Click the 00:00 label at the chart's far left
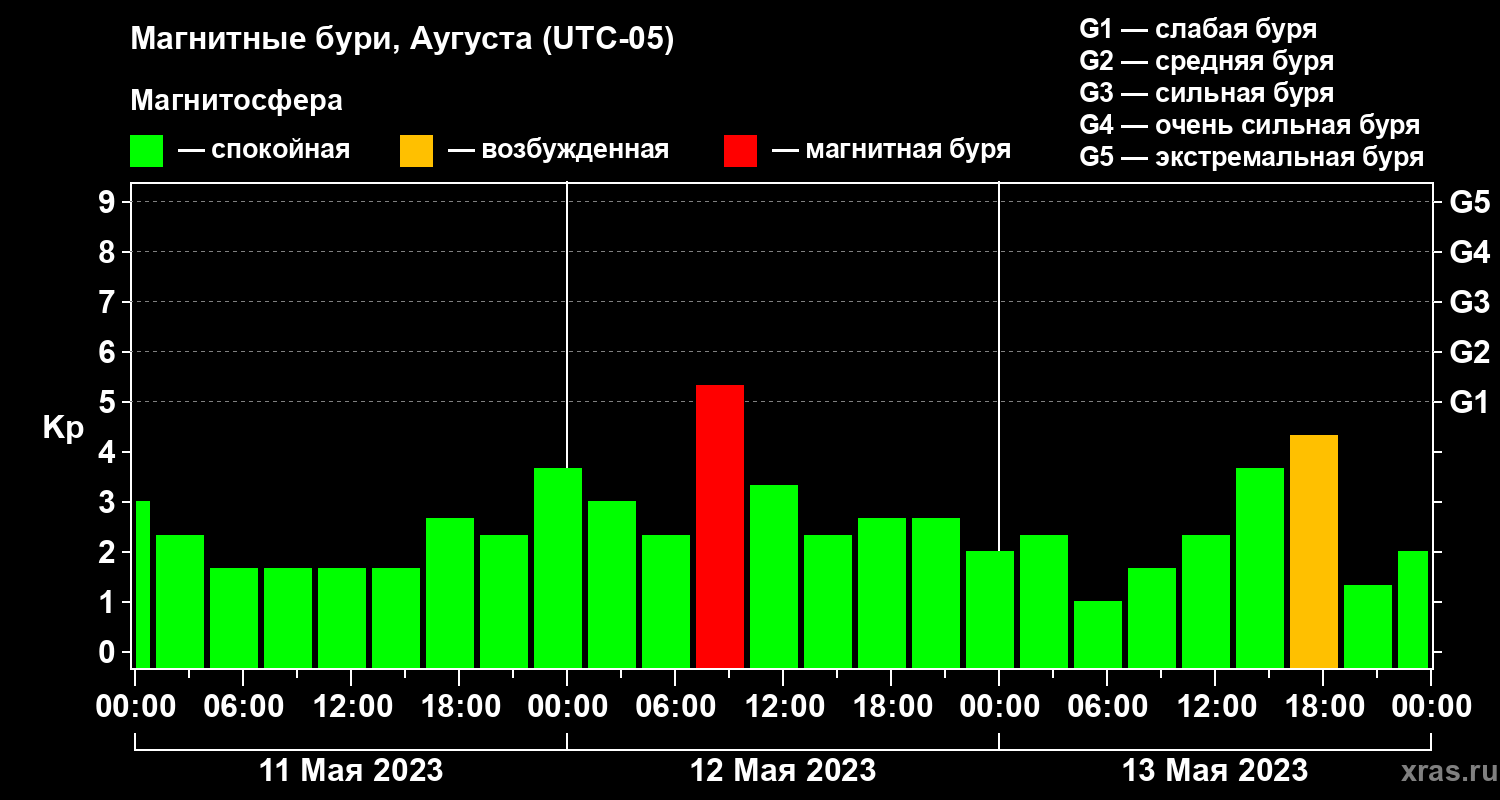 [135, 706]
